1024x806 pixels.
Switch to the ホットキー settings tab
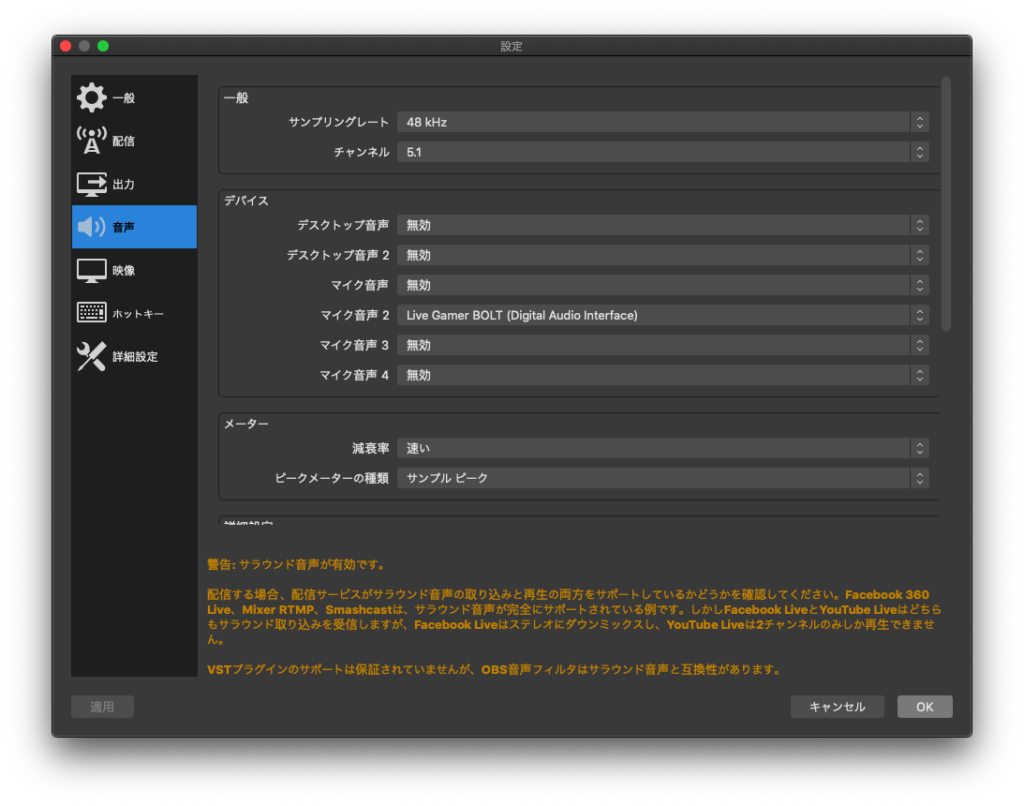click(x=134, y=314)
